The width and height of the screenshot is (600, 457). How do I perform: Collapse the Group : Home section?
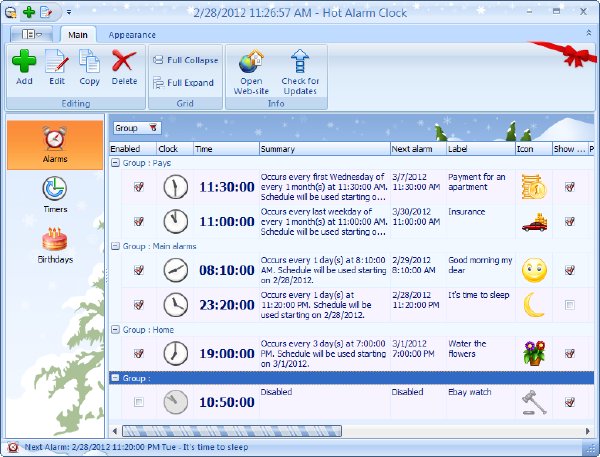pos(115,330)
